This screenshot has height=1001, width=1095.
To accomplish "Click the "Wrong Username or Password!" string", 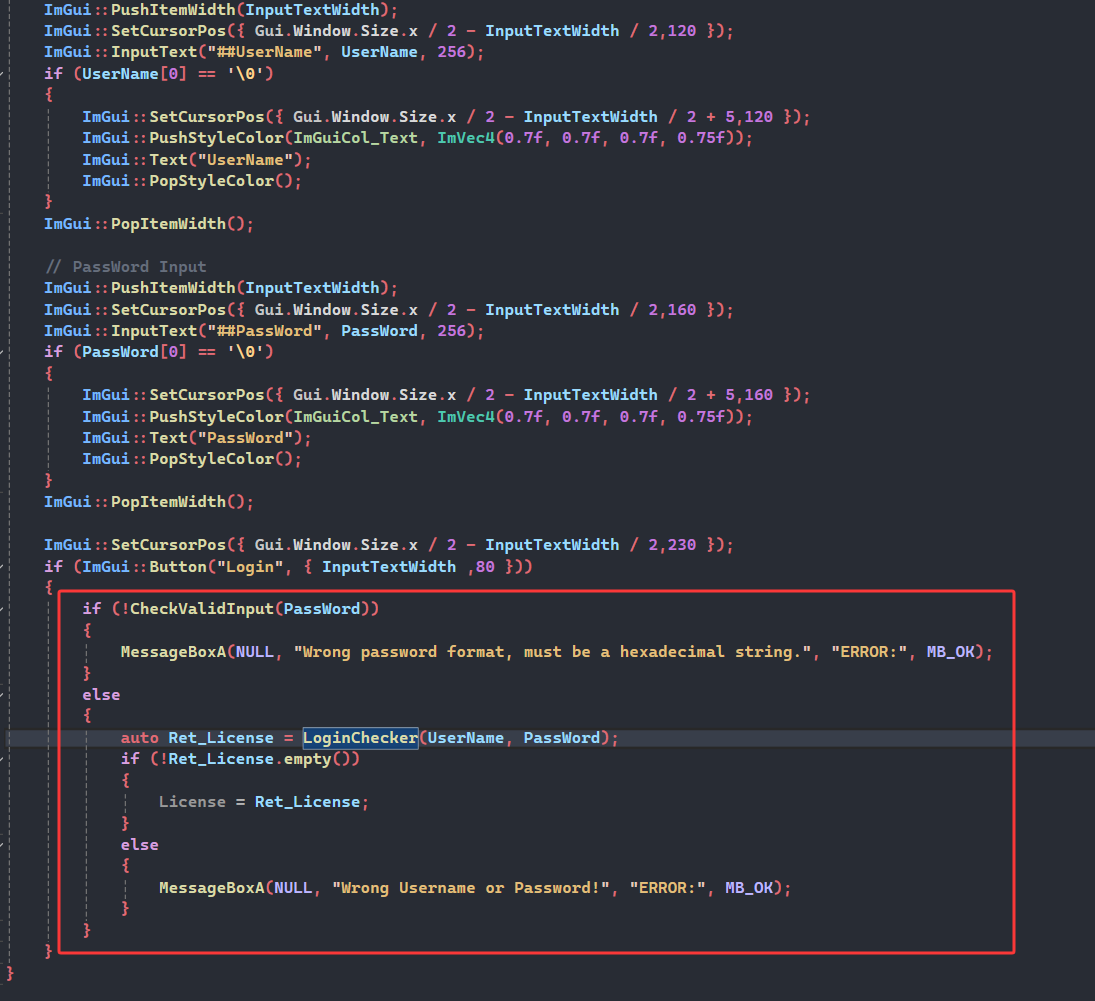I will [x=474, y=888].
